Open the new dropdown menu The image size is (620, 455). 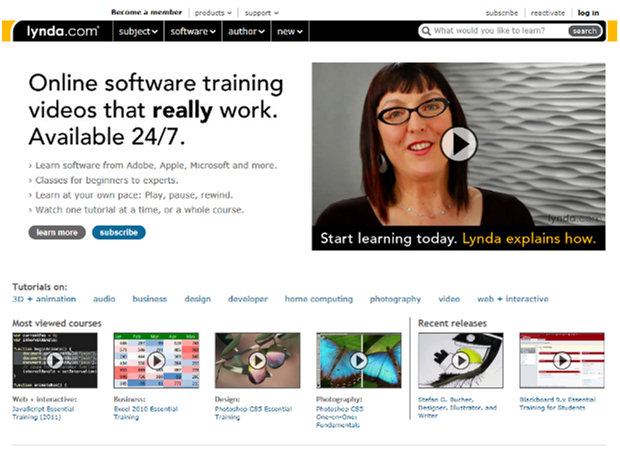[x=290, y=31]
